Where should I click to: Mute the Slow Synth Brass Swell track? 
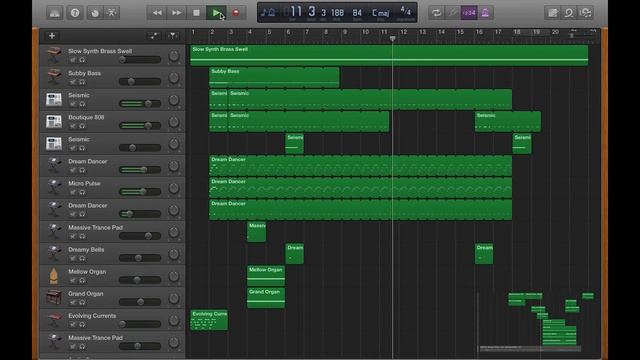[x=73, y=60]
